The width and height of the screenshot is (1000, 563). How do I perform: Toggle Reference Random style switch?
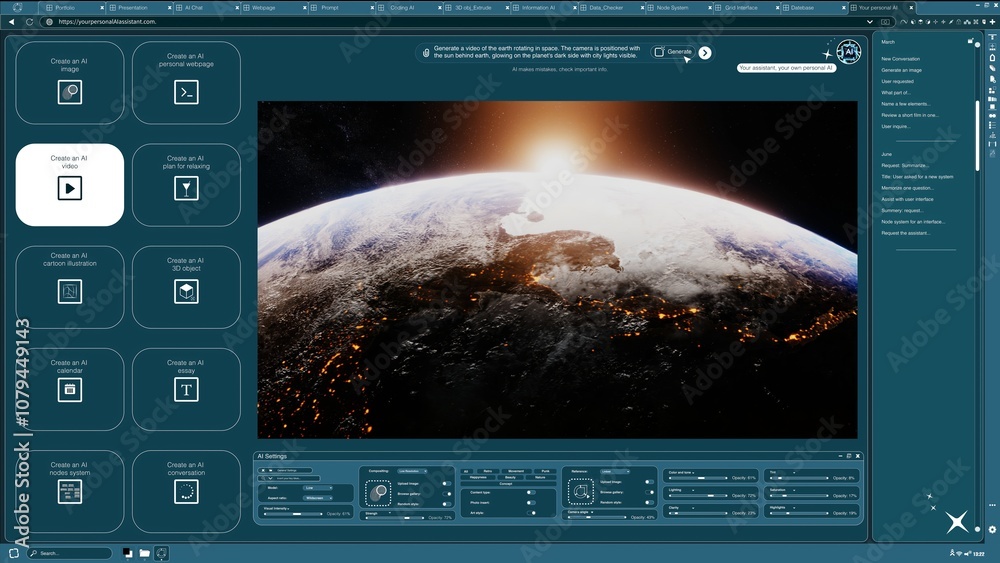pyautogui.click(x=649, y=502)
